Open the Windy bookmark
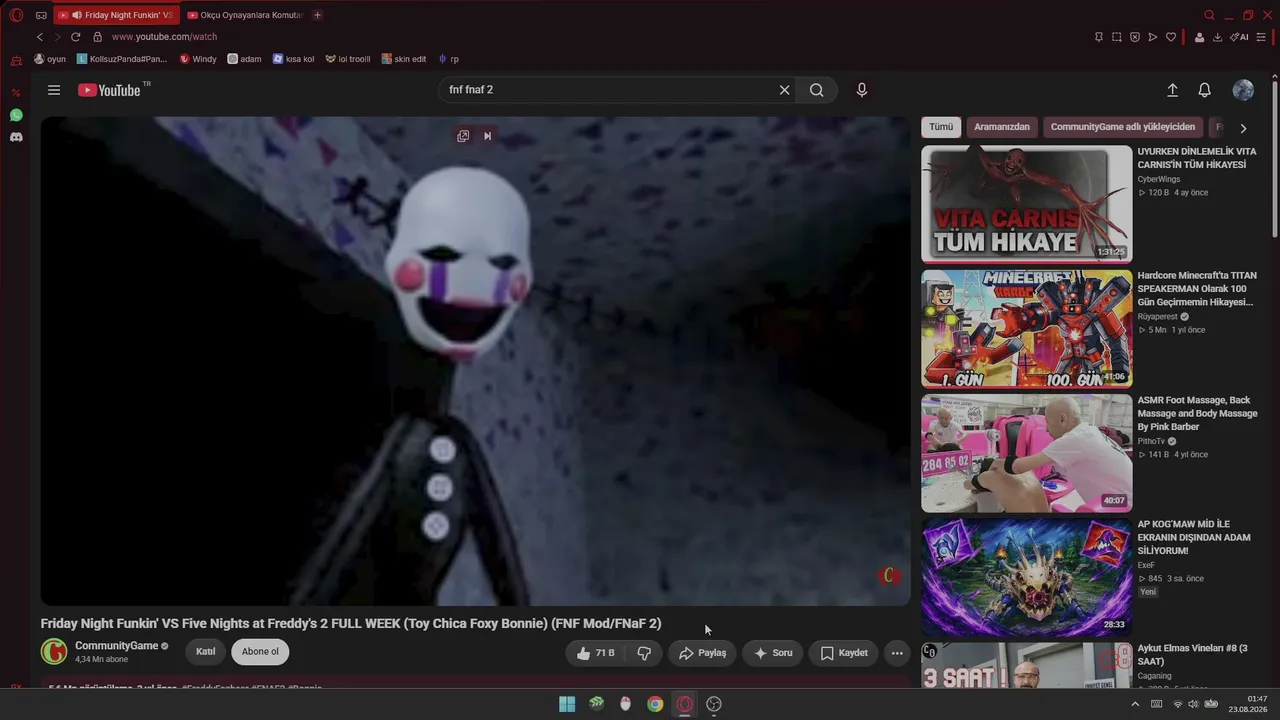1280x720 pixels. (x=198, y=59)
